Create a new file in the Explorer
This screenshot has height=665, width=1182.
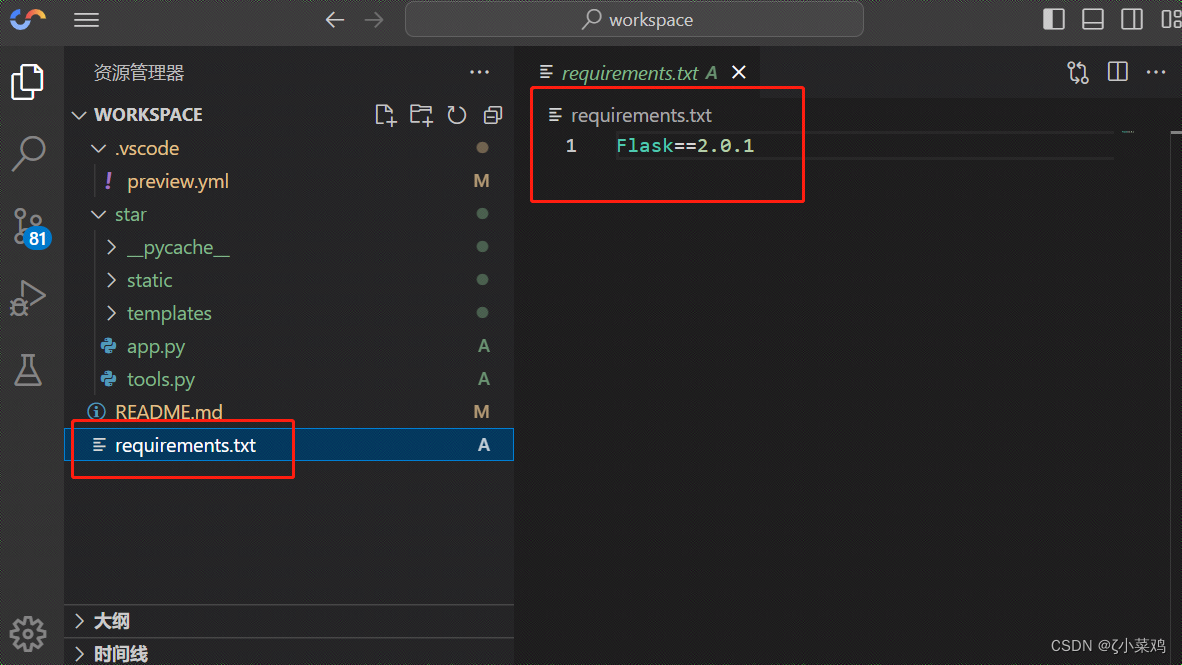click(385, 115)
